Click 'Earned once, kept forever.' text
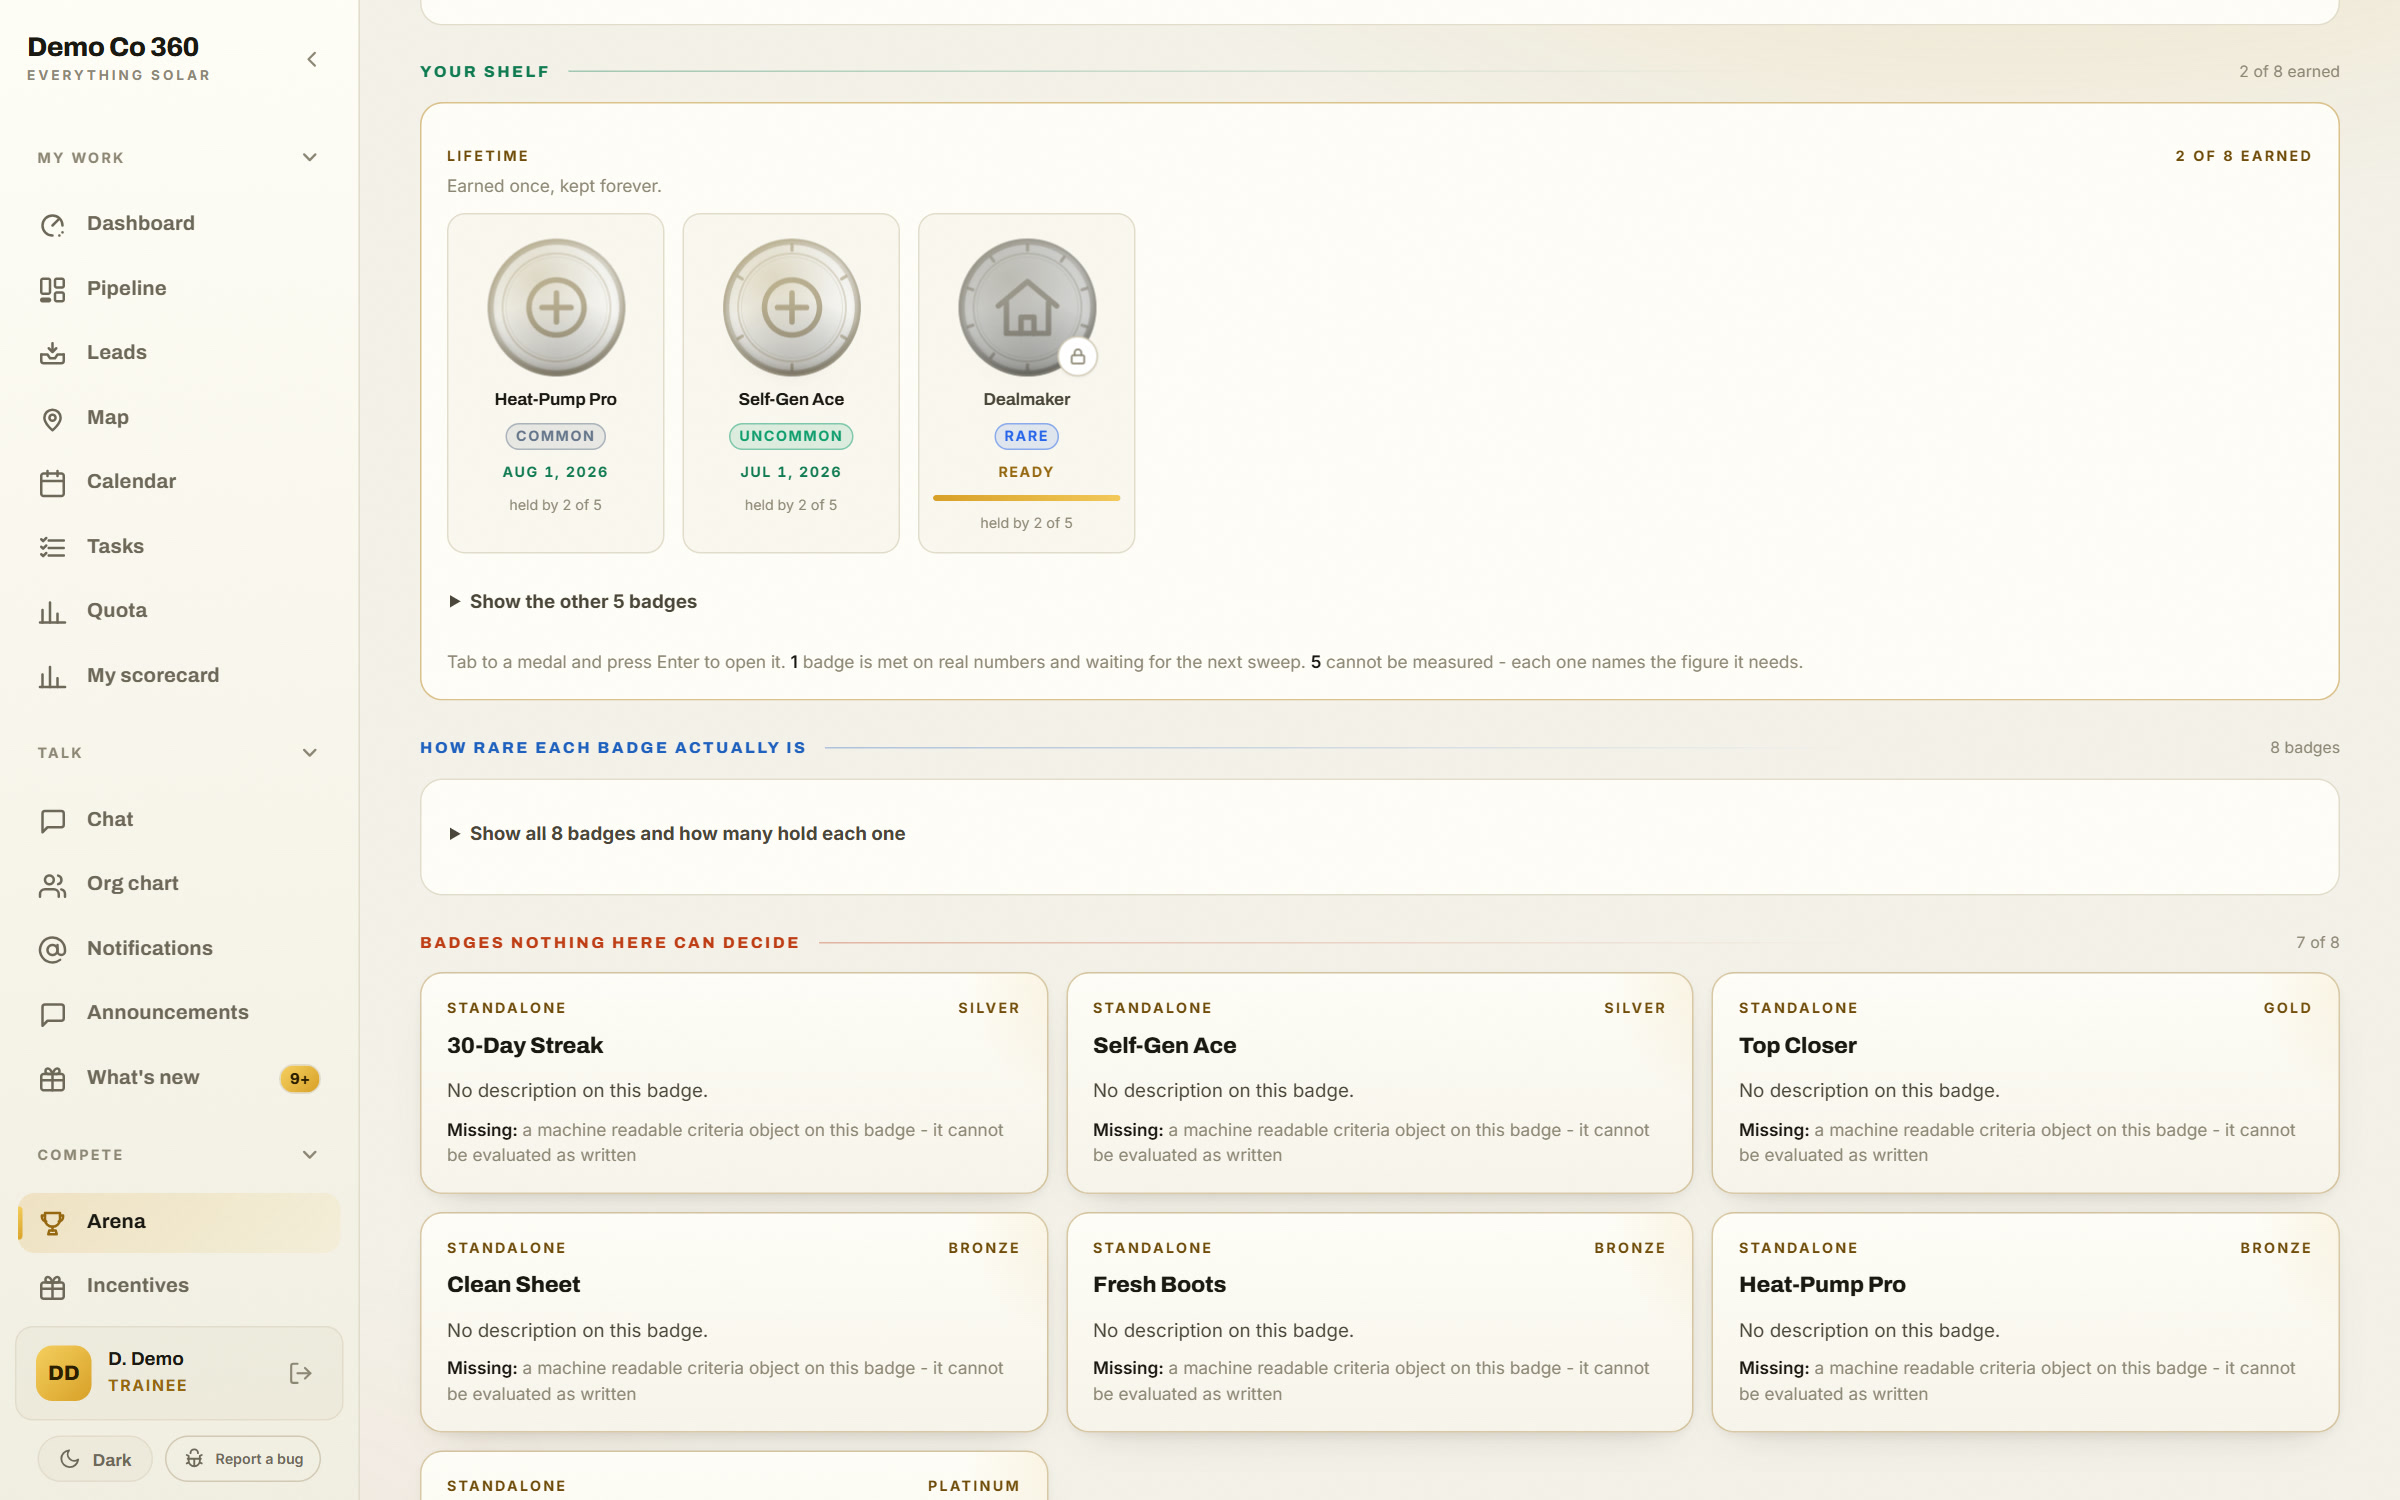Screen dimensions: 2400x1500 (554, 186)
